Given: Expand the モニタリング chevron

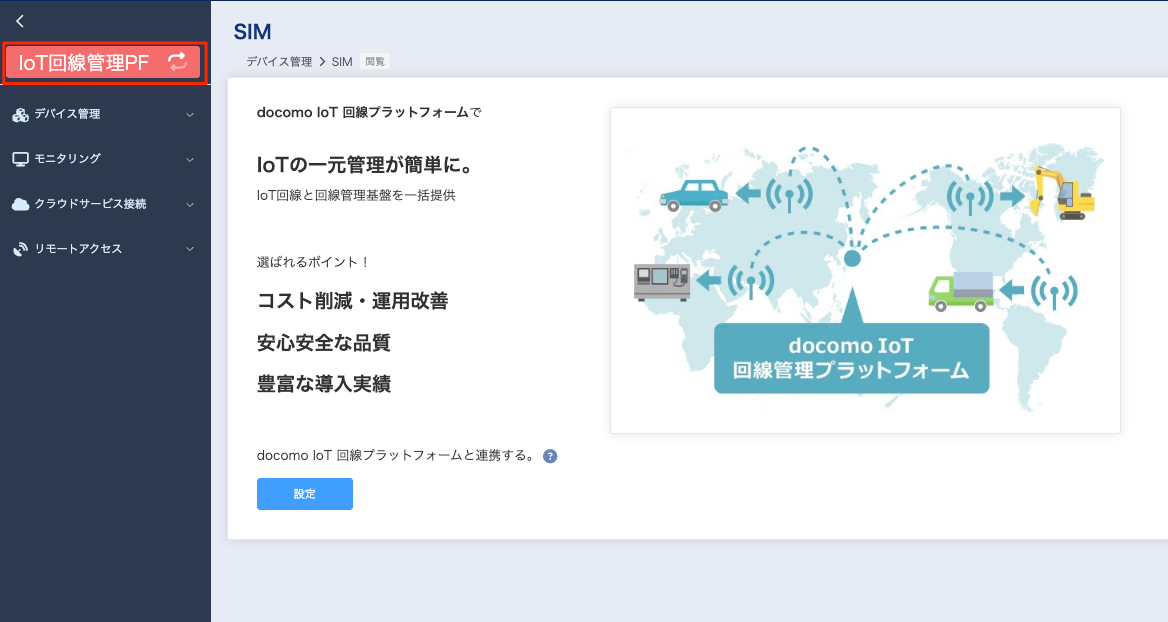Looking at the screenshot, I should tap(190, 159).
